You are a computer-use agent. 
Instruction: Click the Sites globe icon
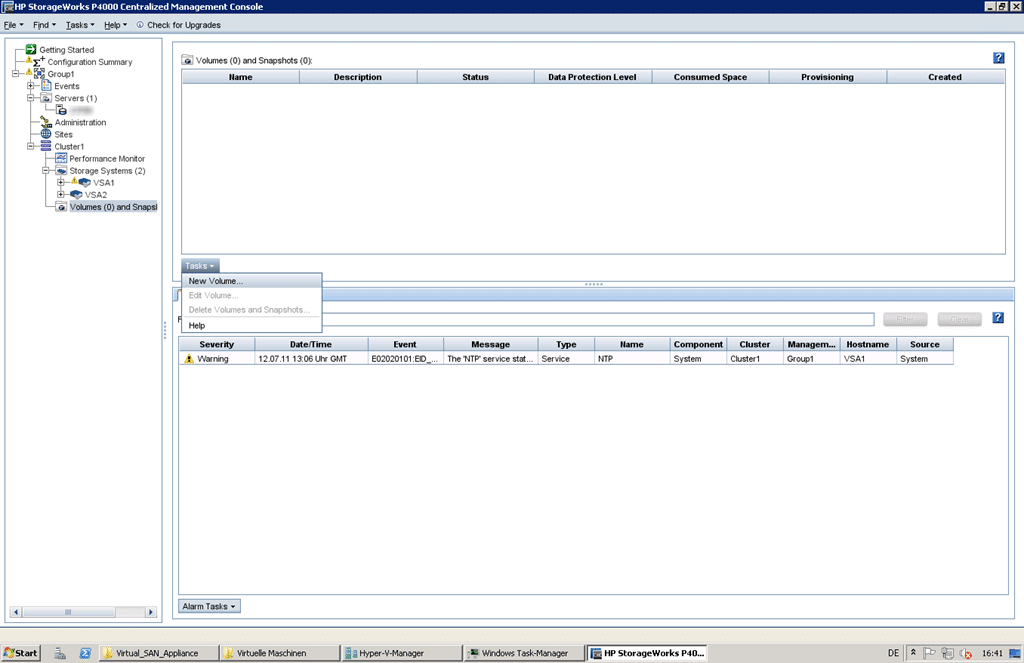46,134
